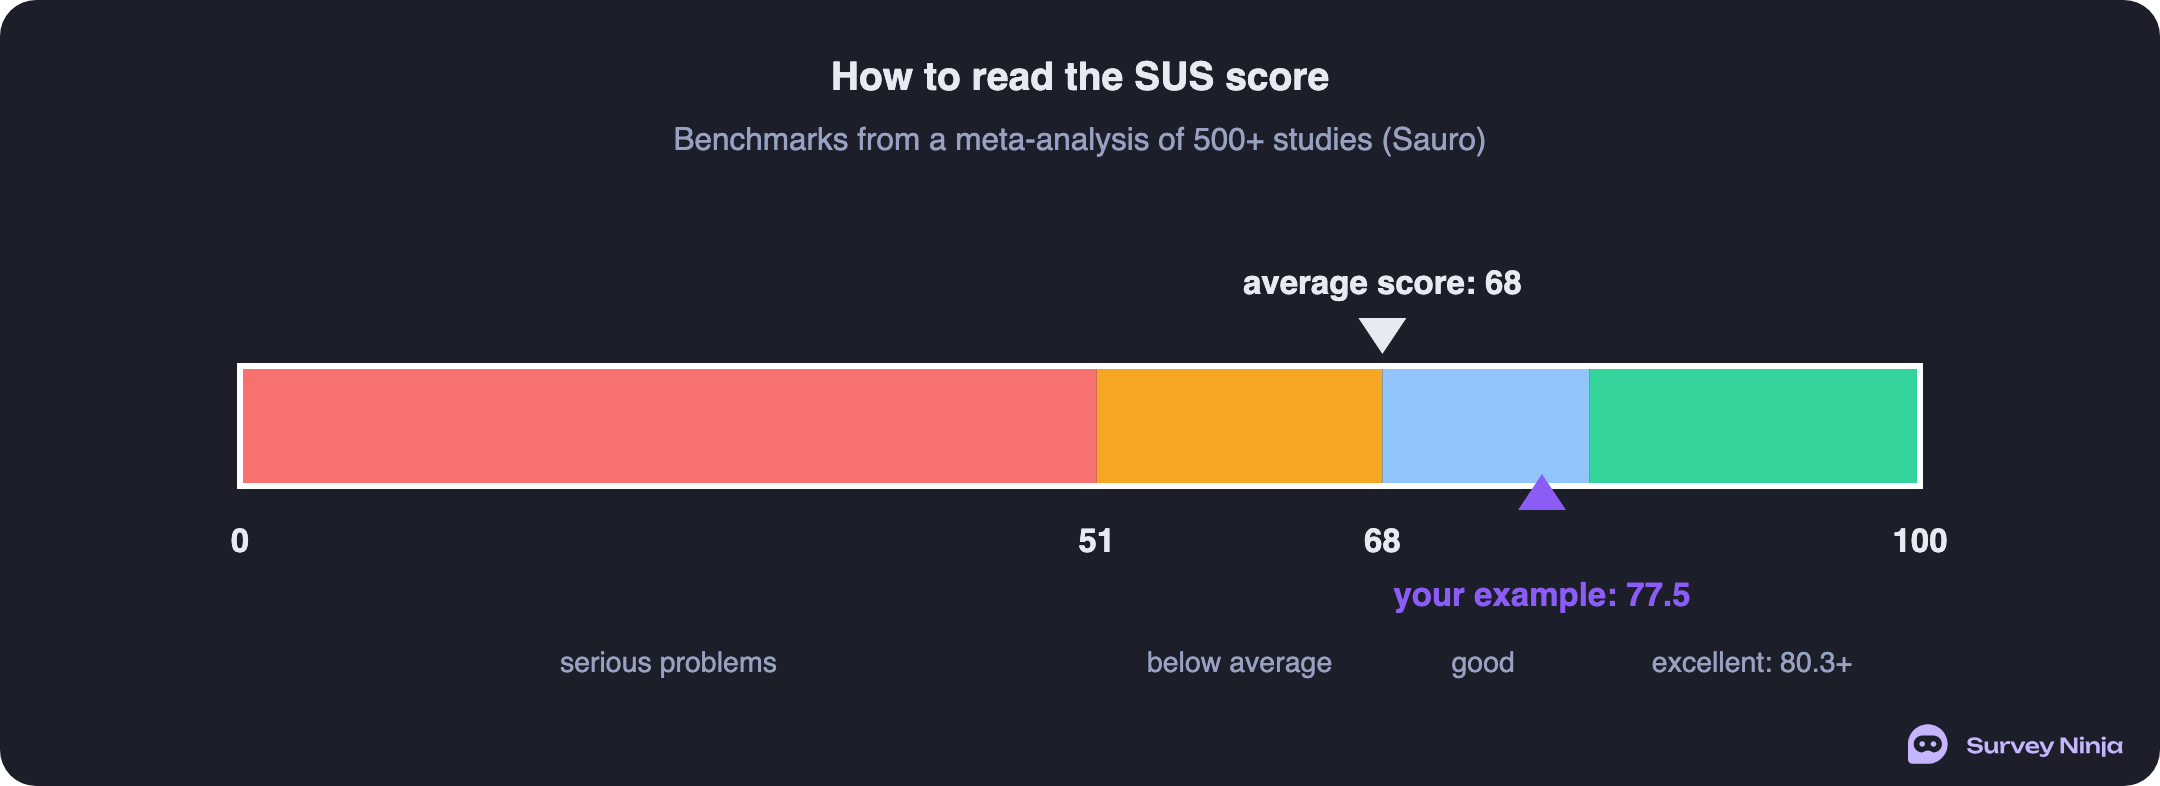Select the green excellent segment
This screenshot has width=2160, height=786.
click(1753, 426)
